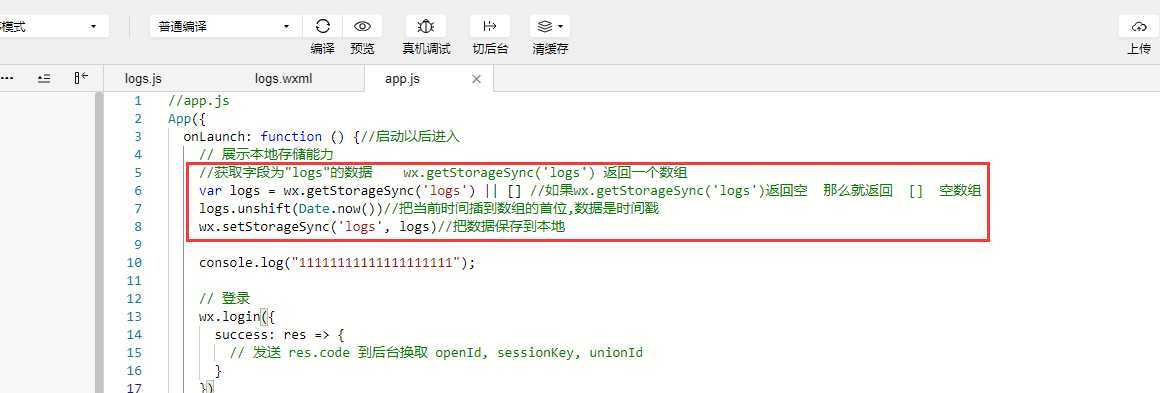The image size is (1160, 393).
Task: Click the upload cloud icon
Action: 1139,26
